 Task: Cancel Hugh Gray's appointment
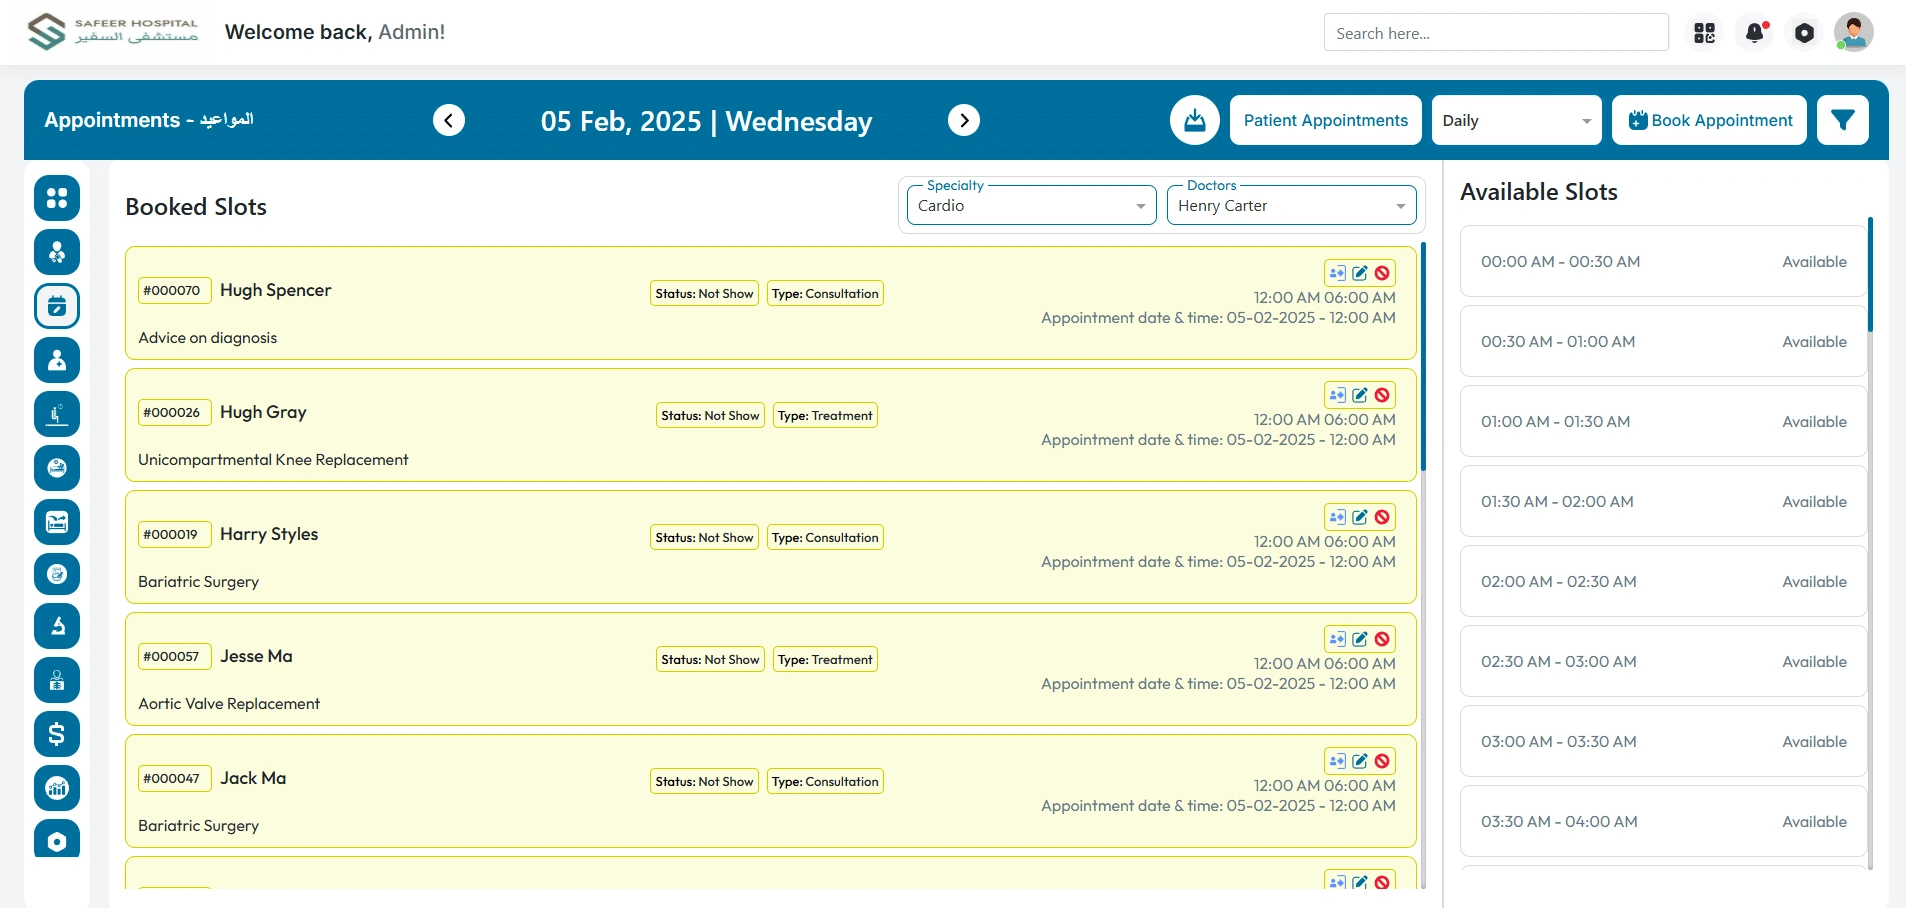click(1382, 395)
